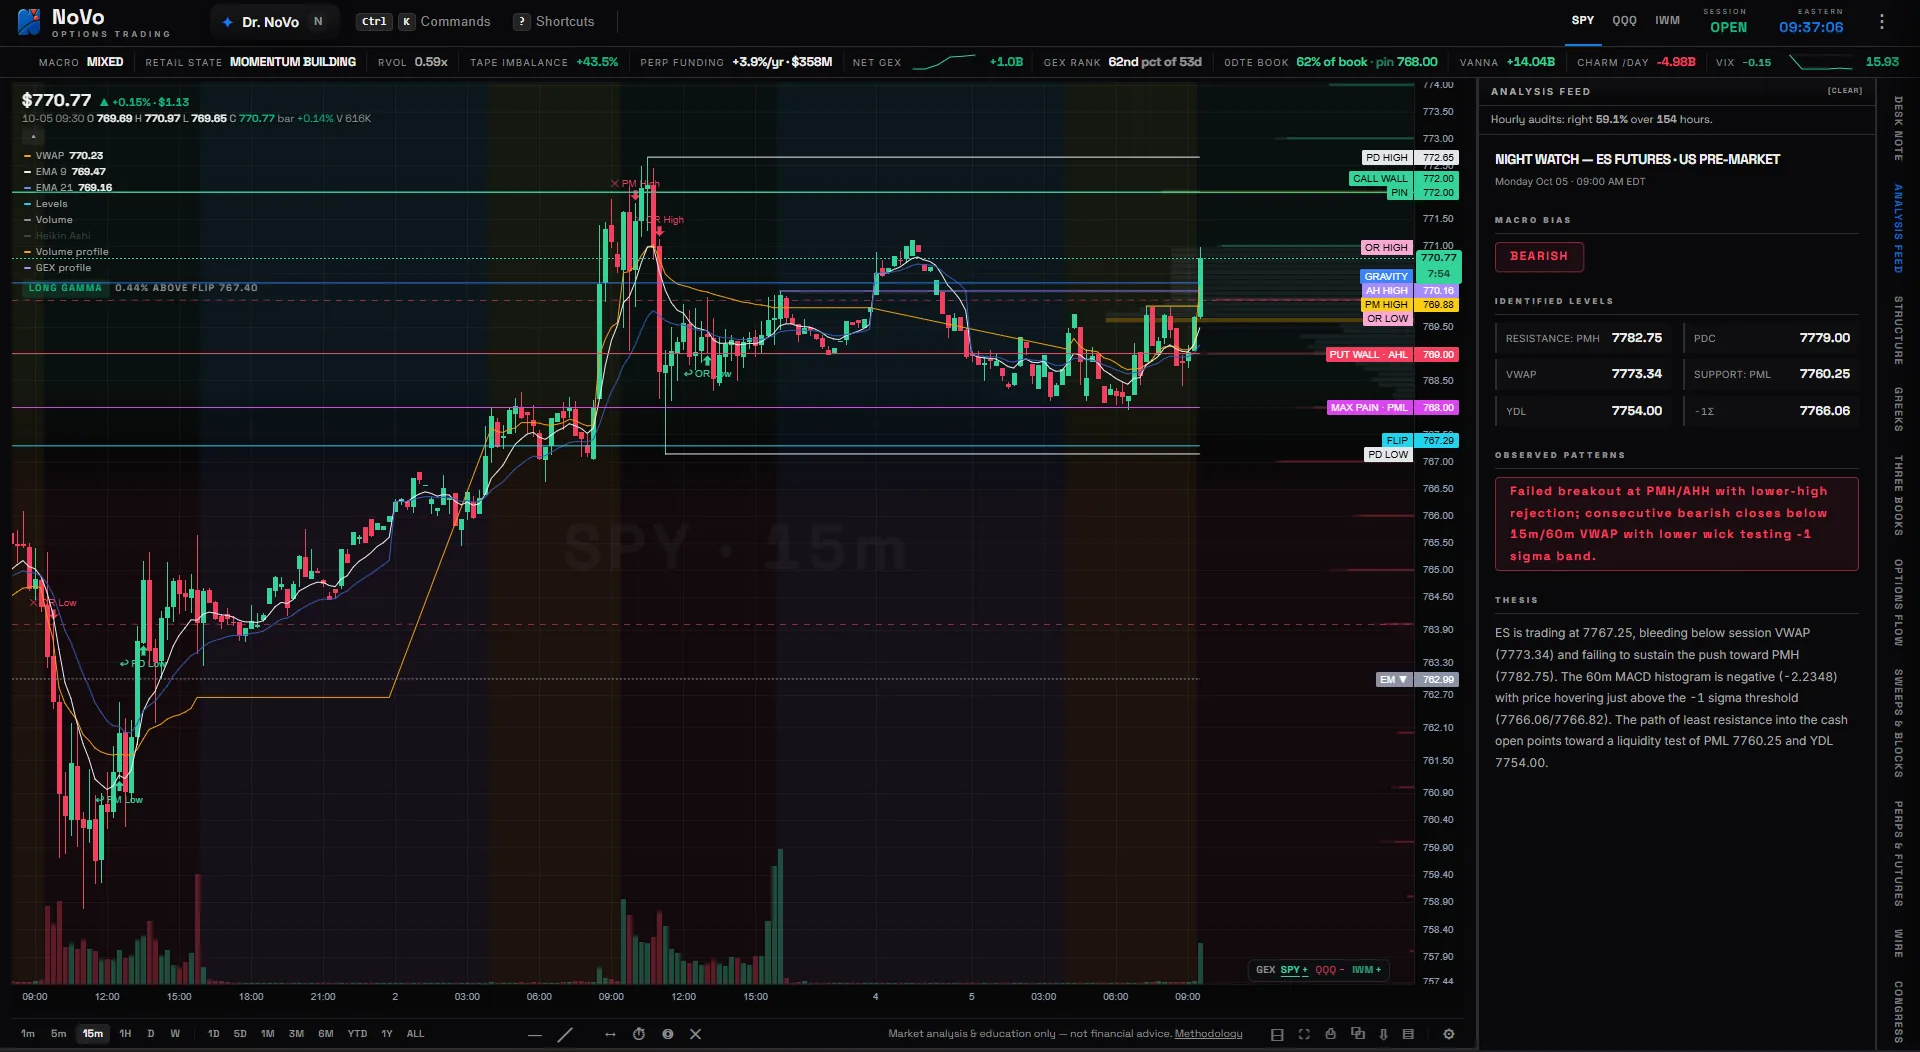1920x1052 pixels.
Task: Expand the EM level label arrow
Action: pos(1403,680)
